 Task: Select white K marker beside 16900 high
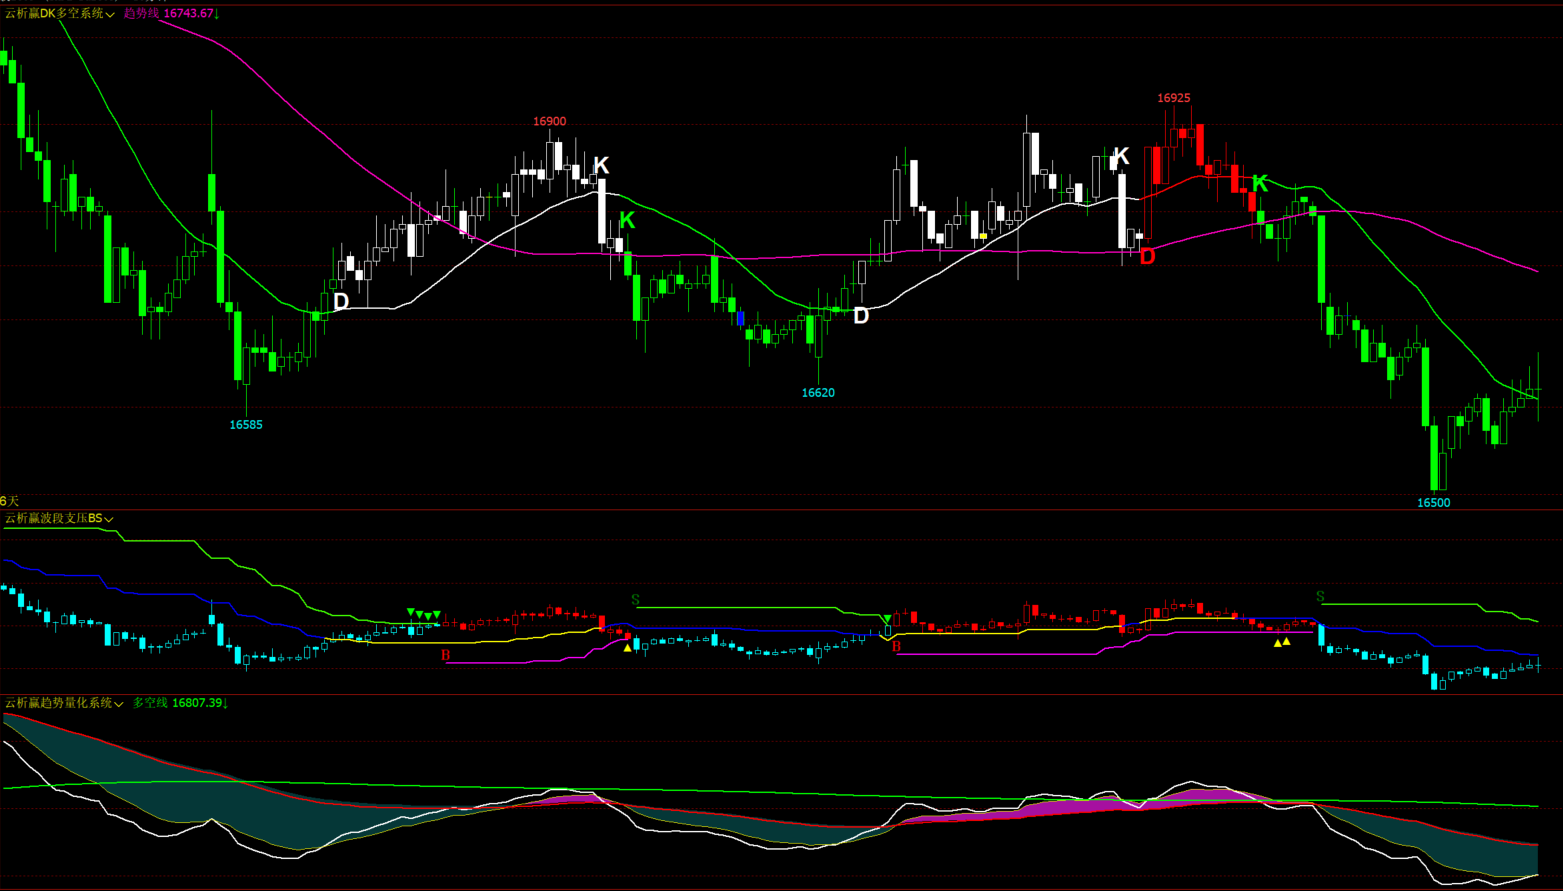(x=601, y=165)
